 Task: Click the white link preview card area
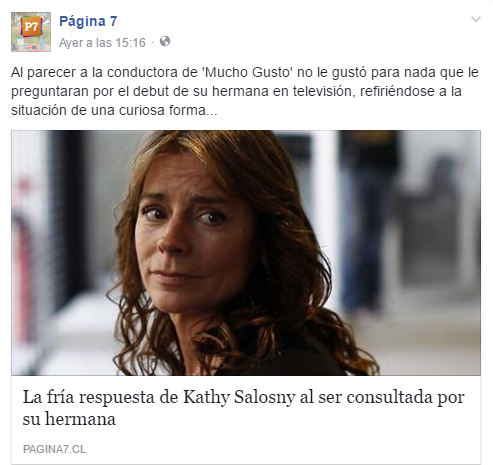[x=246, y=420]
